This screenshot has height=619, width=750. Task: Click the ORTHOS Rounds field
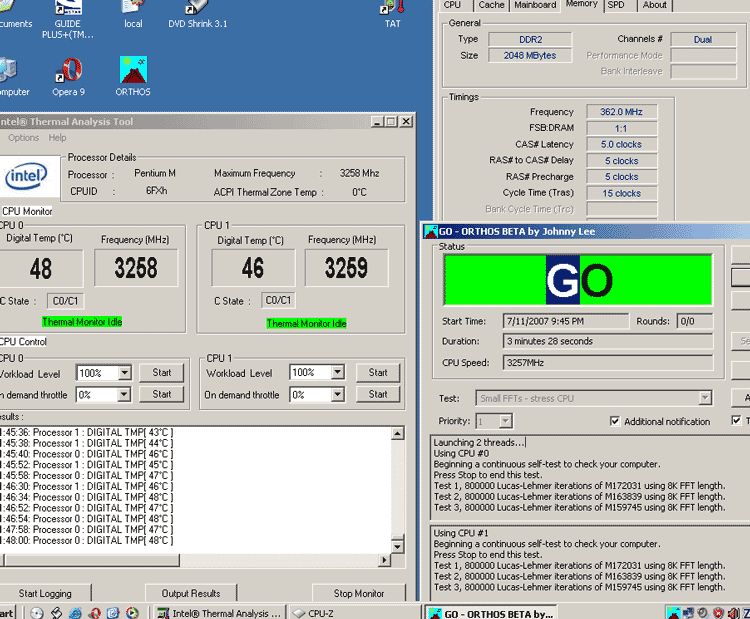(695, 321)
